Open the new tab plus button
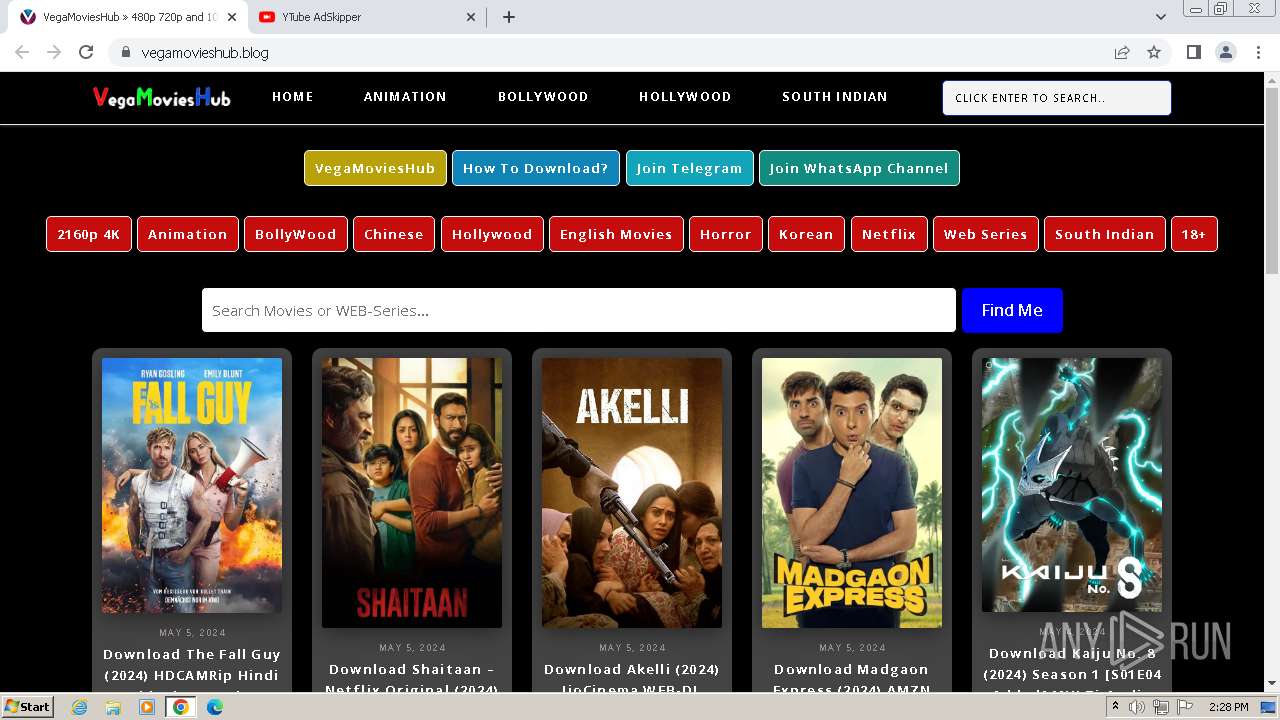This screenshot has height=720, width=1280. (508, 17)
